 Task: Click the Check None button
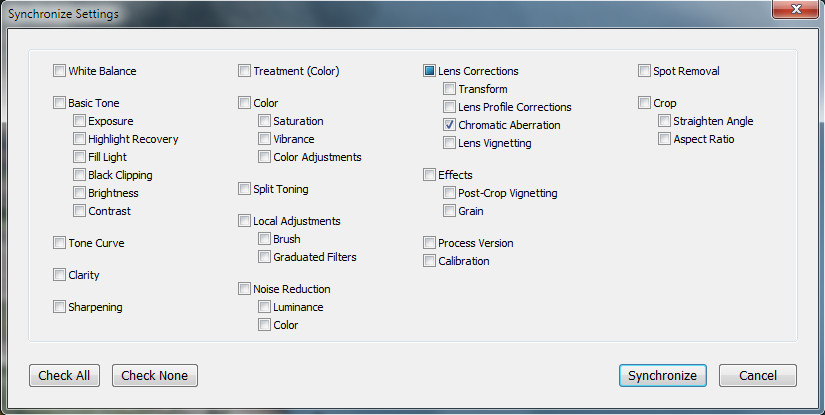pos(155,376)
